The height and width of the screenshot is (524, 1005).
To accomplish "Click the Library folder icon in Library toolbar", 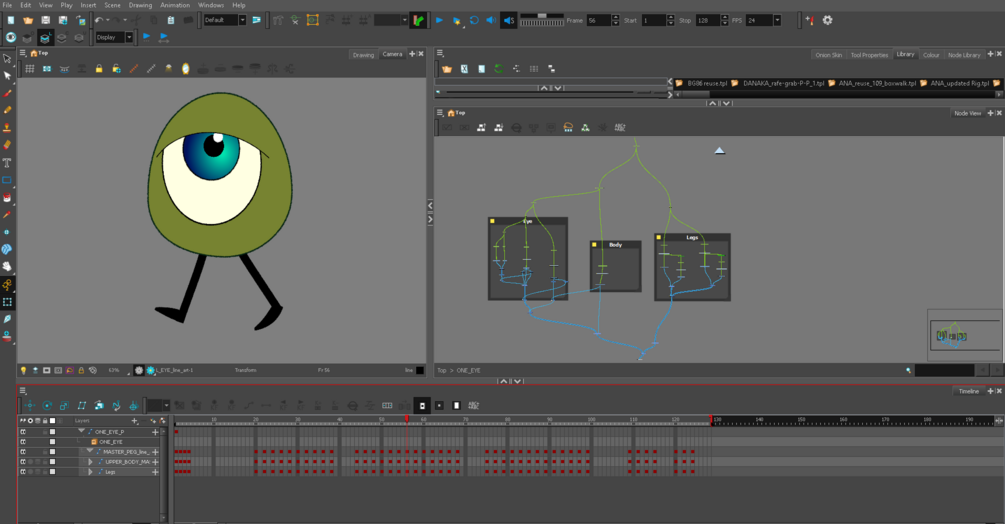I will [x=447, y=69].
